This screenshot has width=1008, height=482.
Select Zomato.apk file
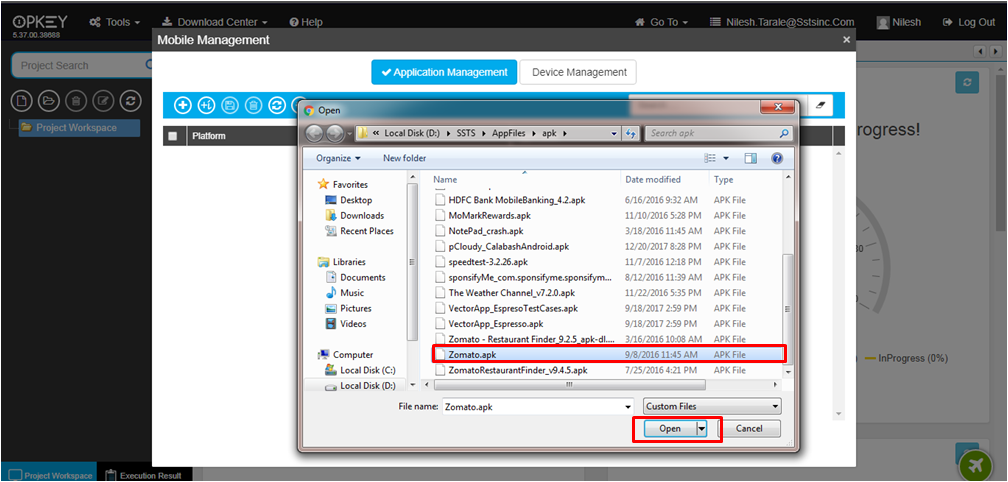(x=610, y=354)
